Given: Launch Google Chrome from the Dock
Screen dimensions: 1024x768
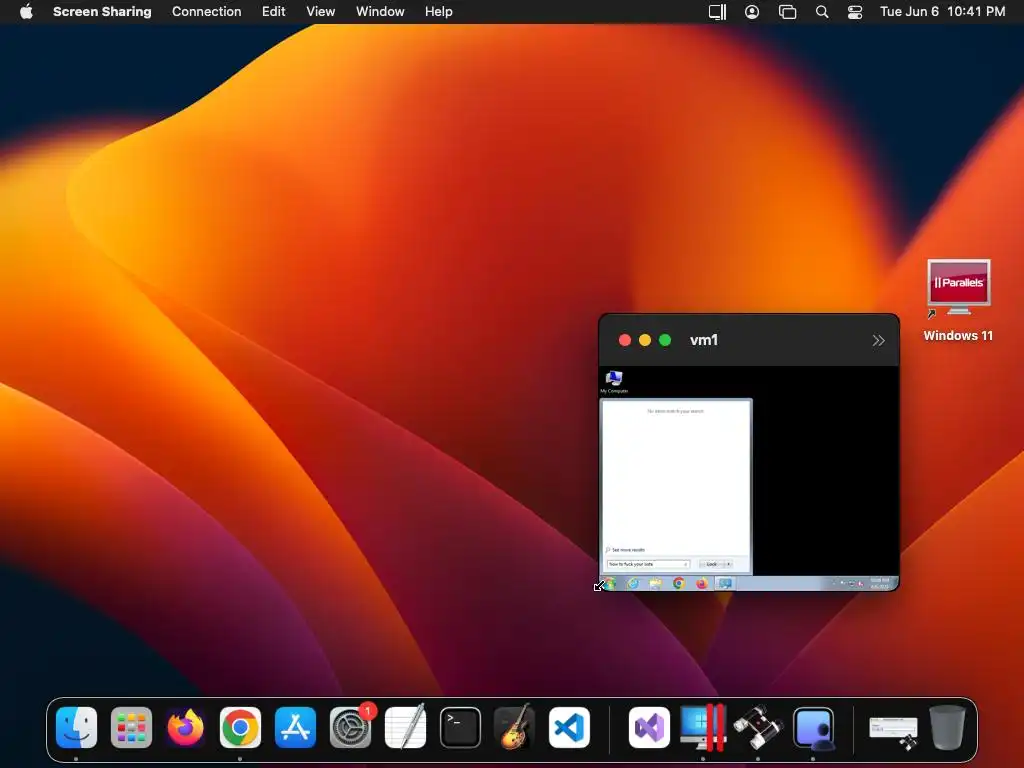Looking at the screenshot, I should pyautogui.click(x=240, y=727).
